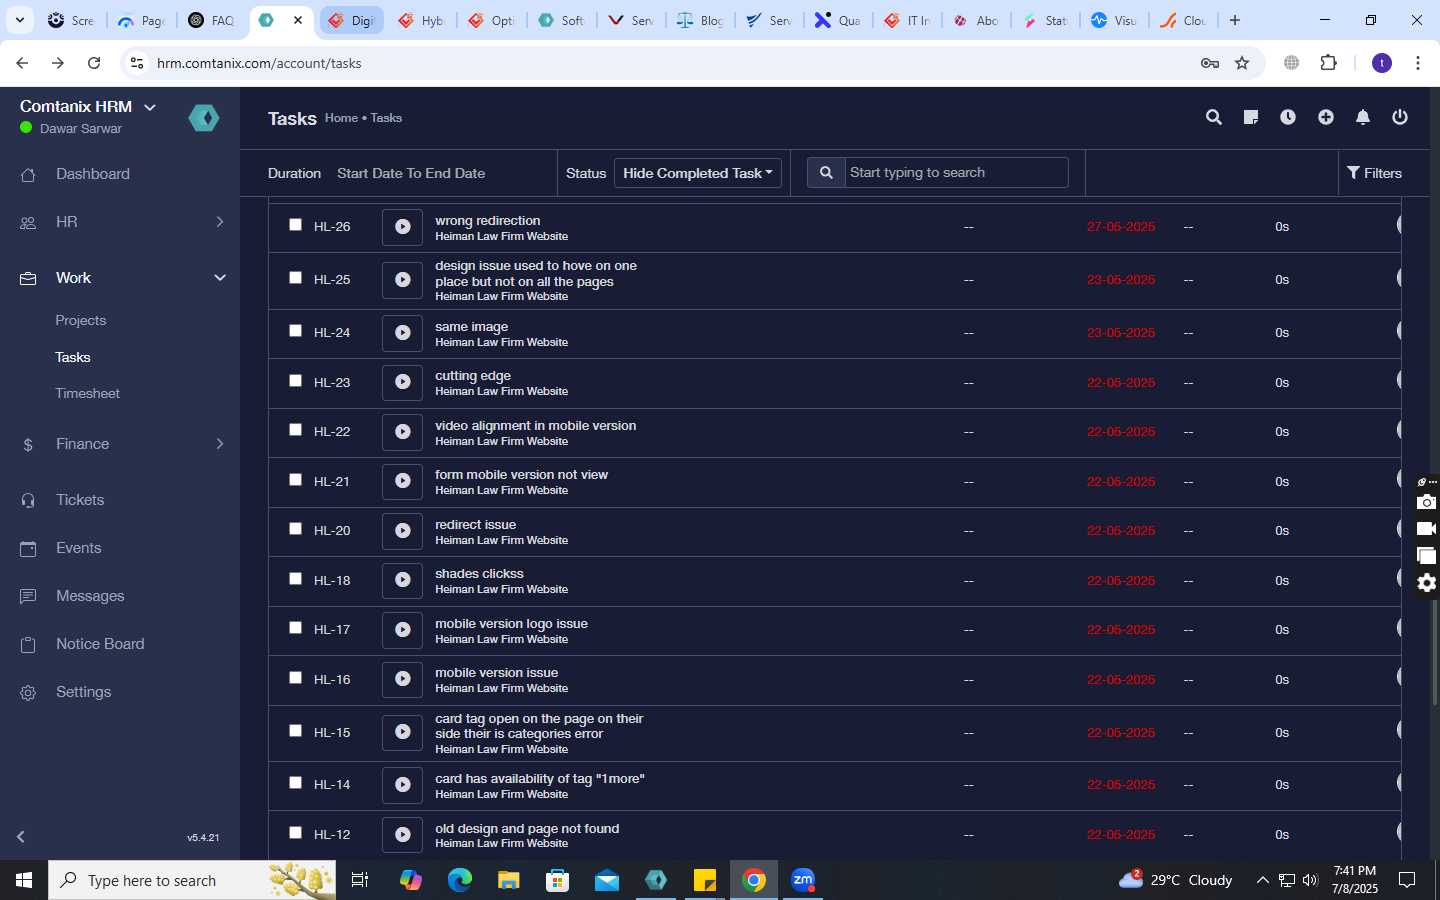Click the floating camera capture icon at right edge
Image resolution: width=1440 pixels, height=900 pixels.
(1427, 502)
